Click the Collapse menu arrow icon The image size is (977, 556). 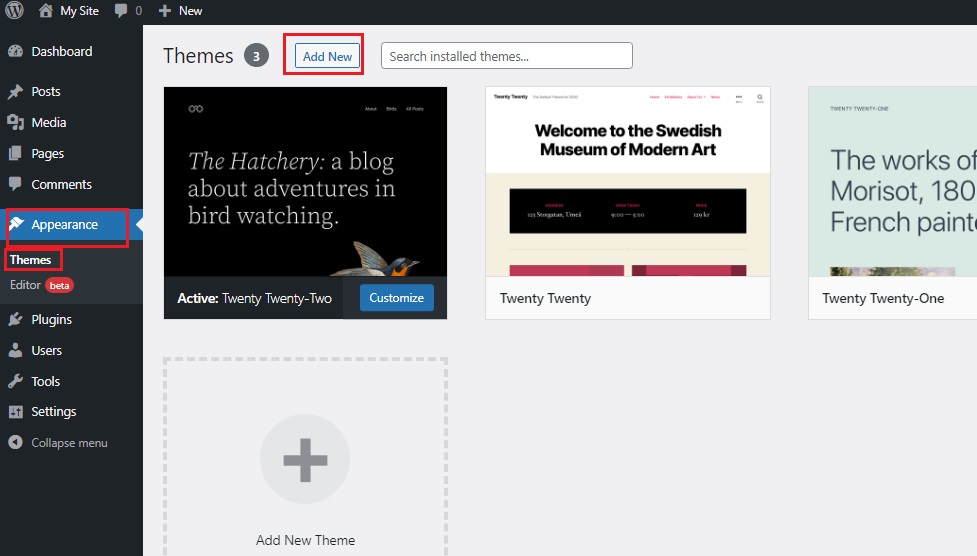pos(16,443)
